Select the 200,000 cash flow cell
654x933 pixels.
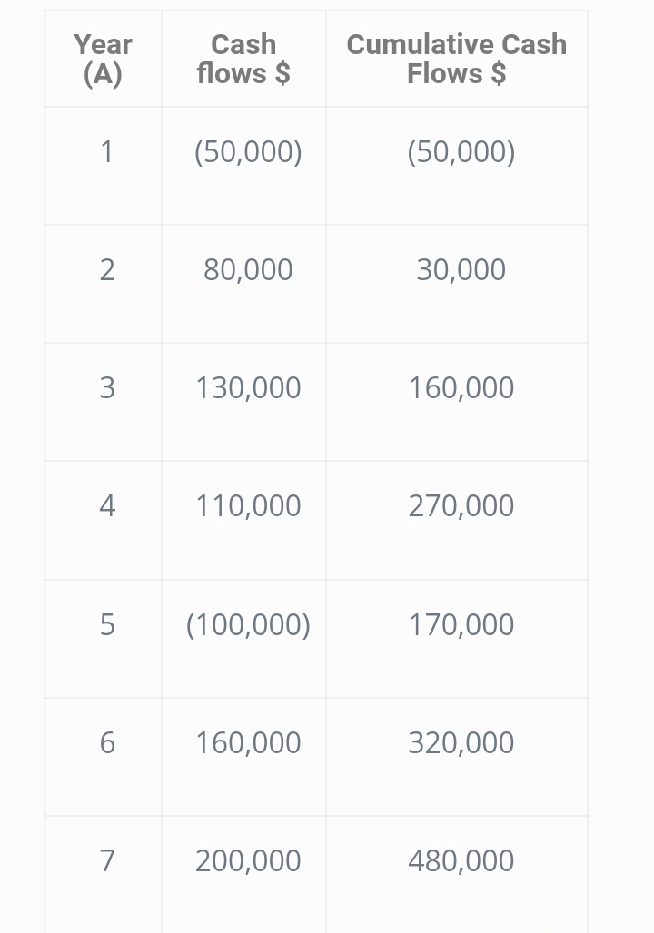click(248, 861)
